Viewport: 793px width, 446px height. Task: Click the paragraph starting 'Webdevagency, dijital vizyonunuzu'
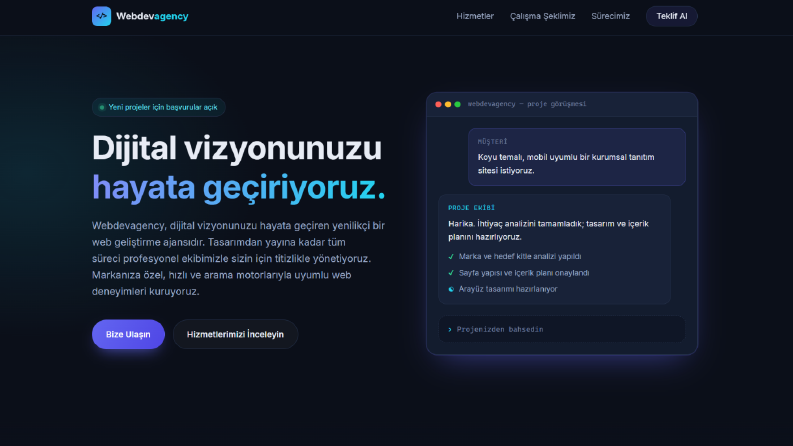[x=239, y=258]
